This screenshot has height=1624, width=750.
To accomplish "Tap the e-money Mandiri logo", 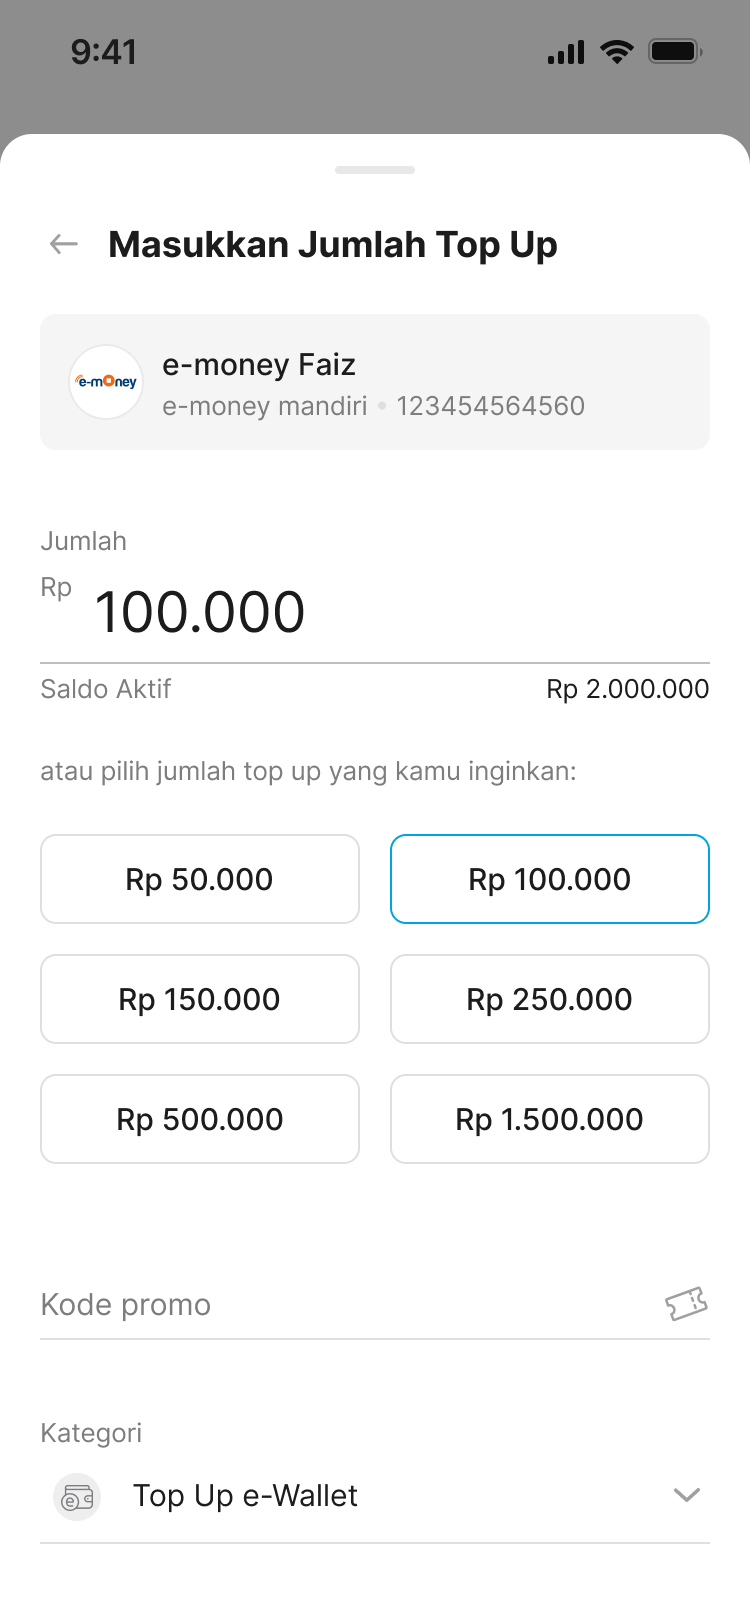I will 106,382.
